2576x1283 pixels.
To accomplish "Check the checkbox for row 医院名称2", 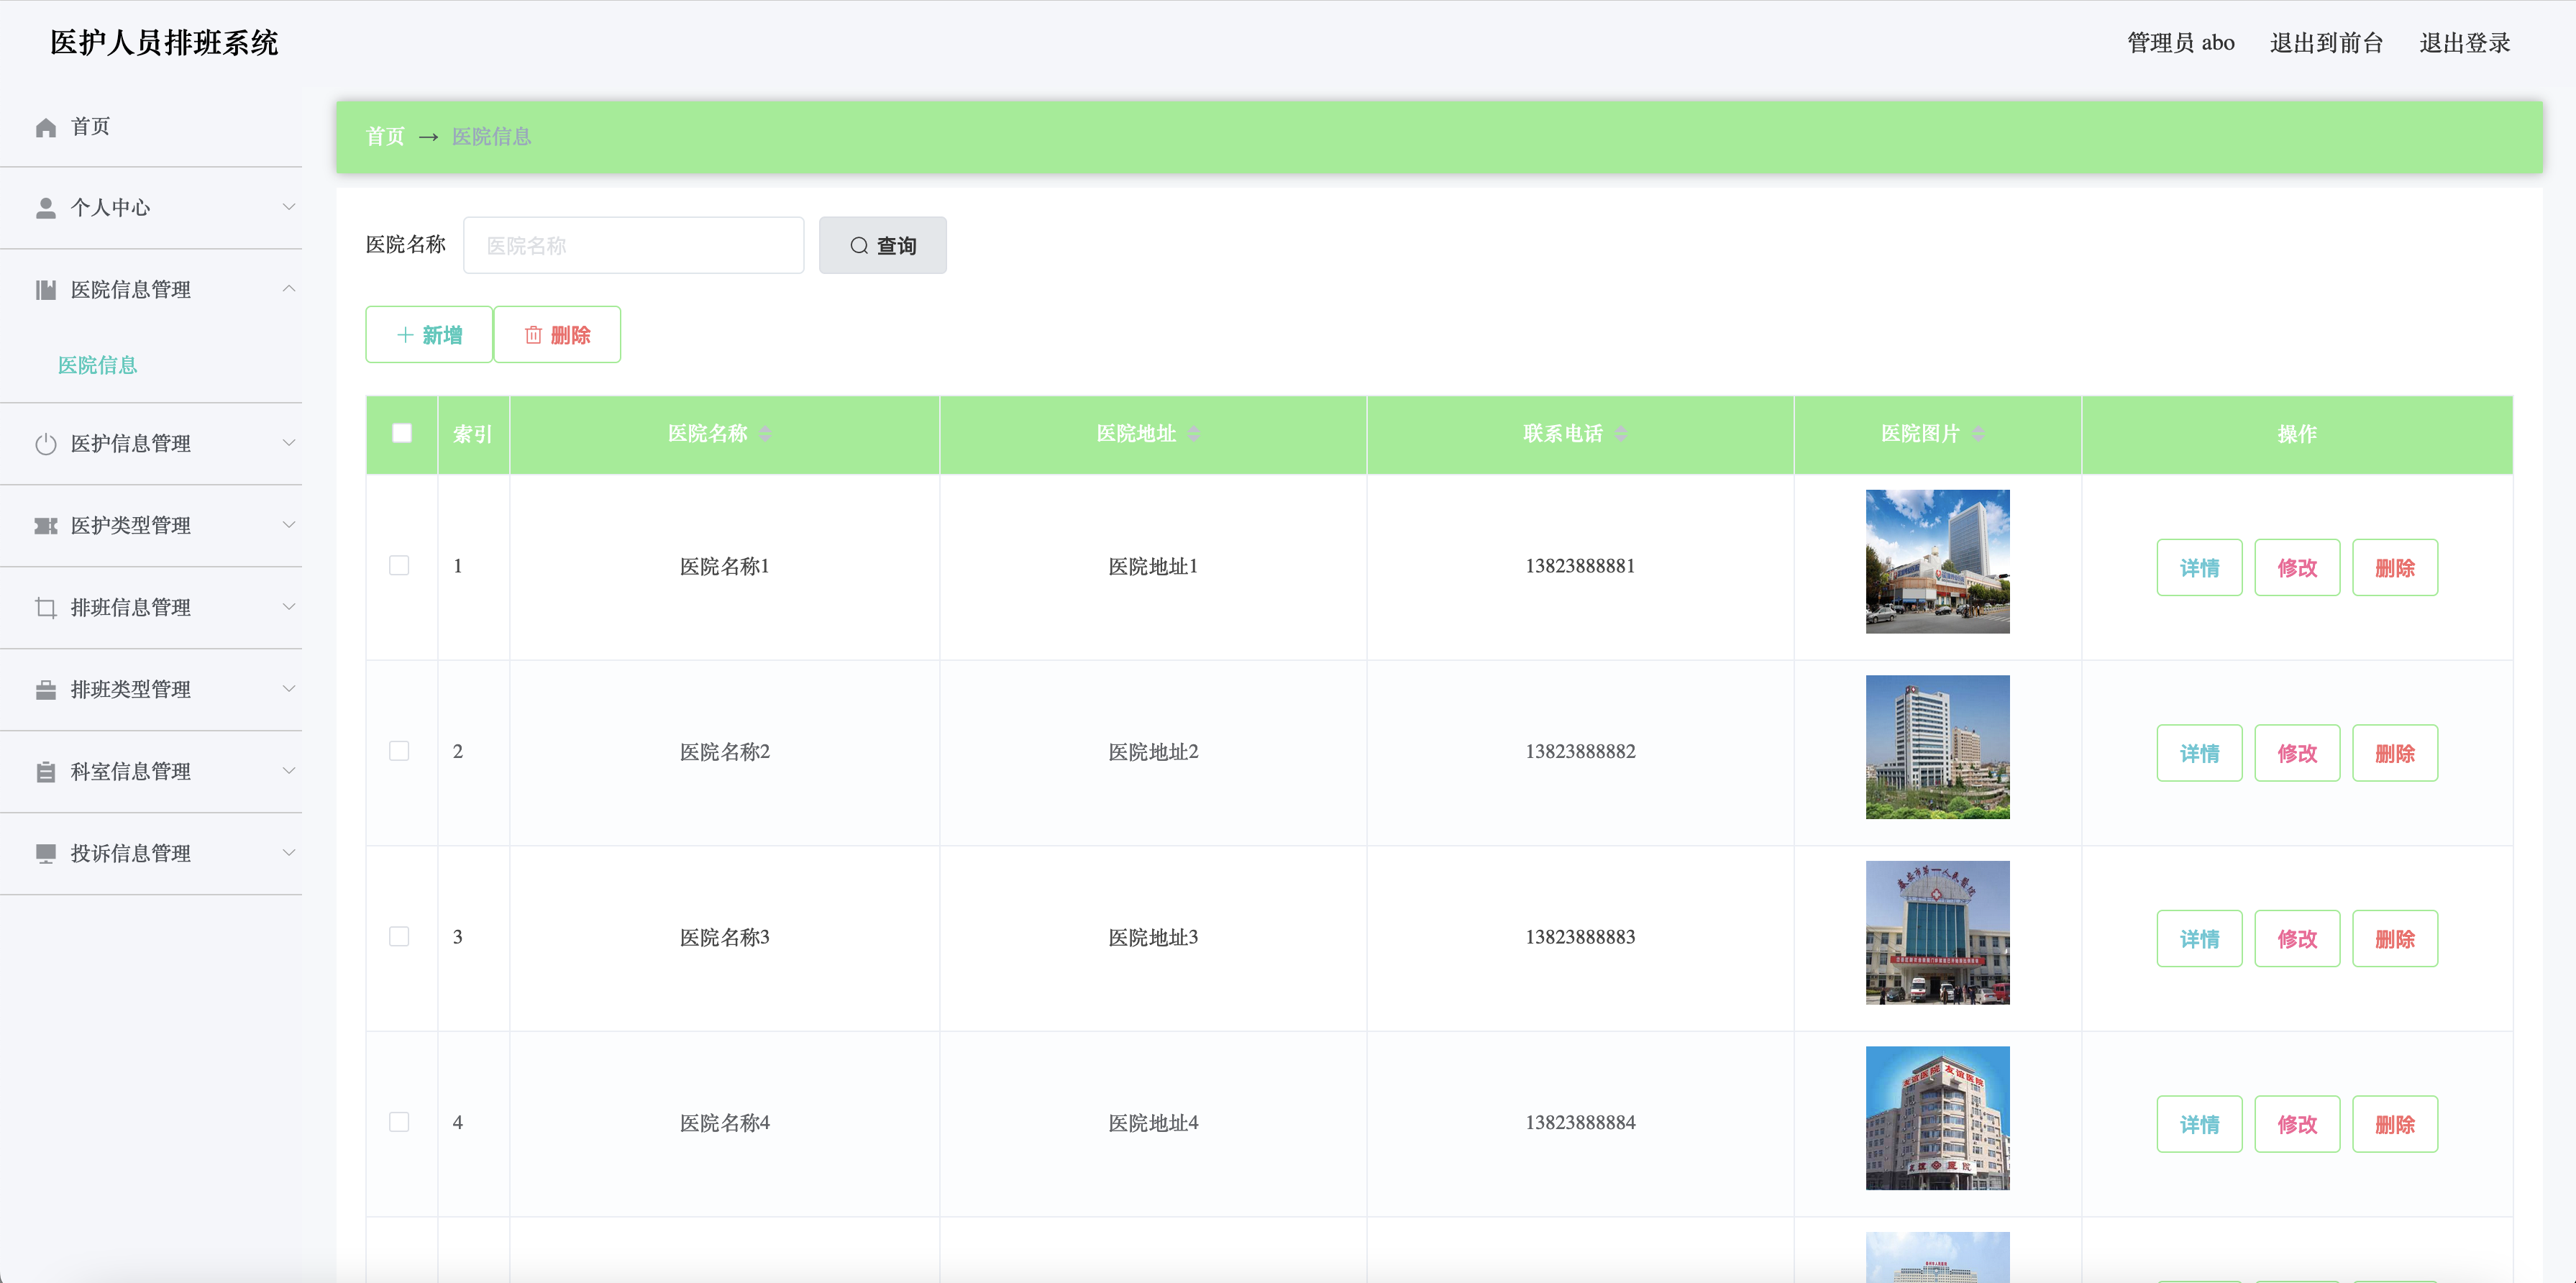I will [399, 751].
